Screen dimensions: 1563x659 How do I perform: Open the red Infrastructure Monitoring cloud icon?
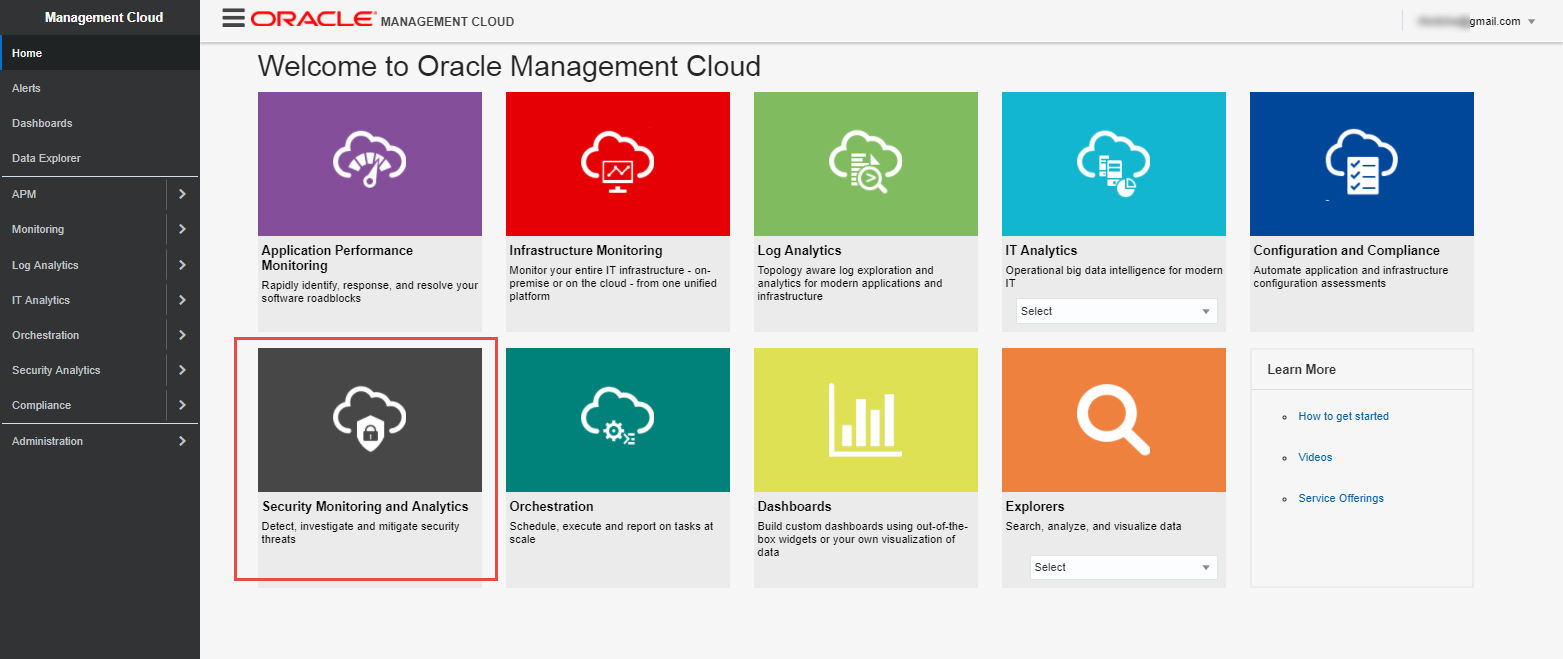point(618,163)
